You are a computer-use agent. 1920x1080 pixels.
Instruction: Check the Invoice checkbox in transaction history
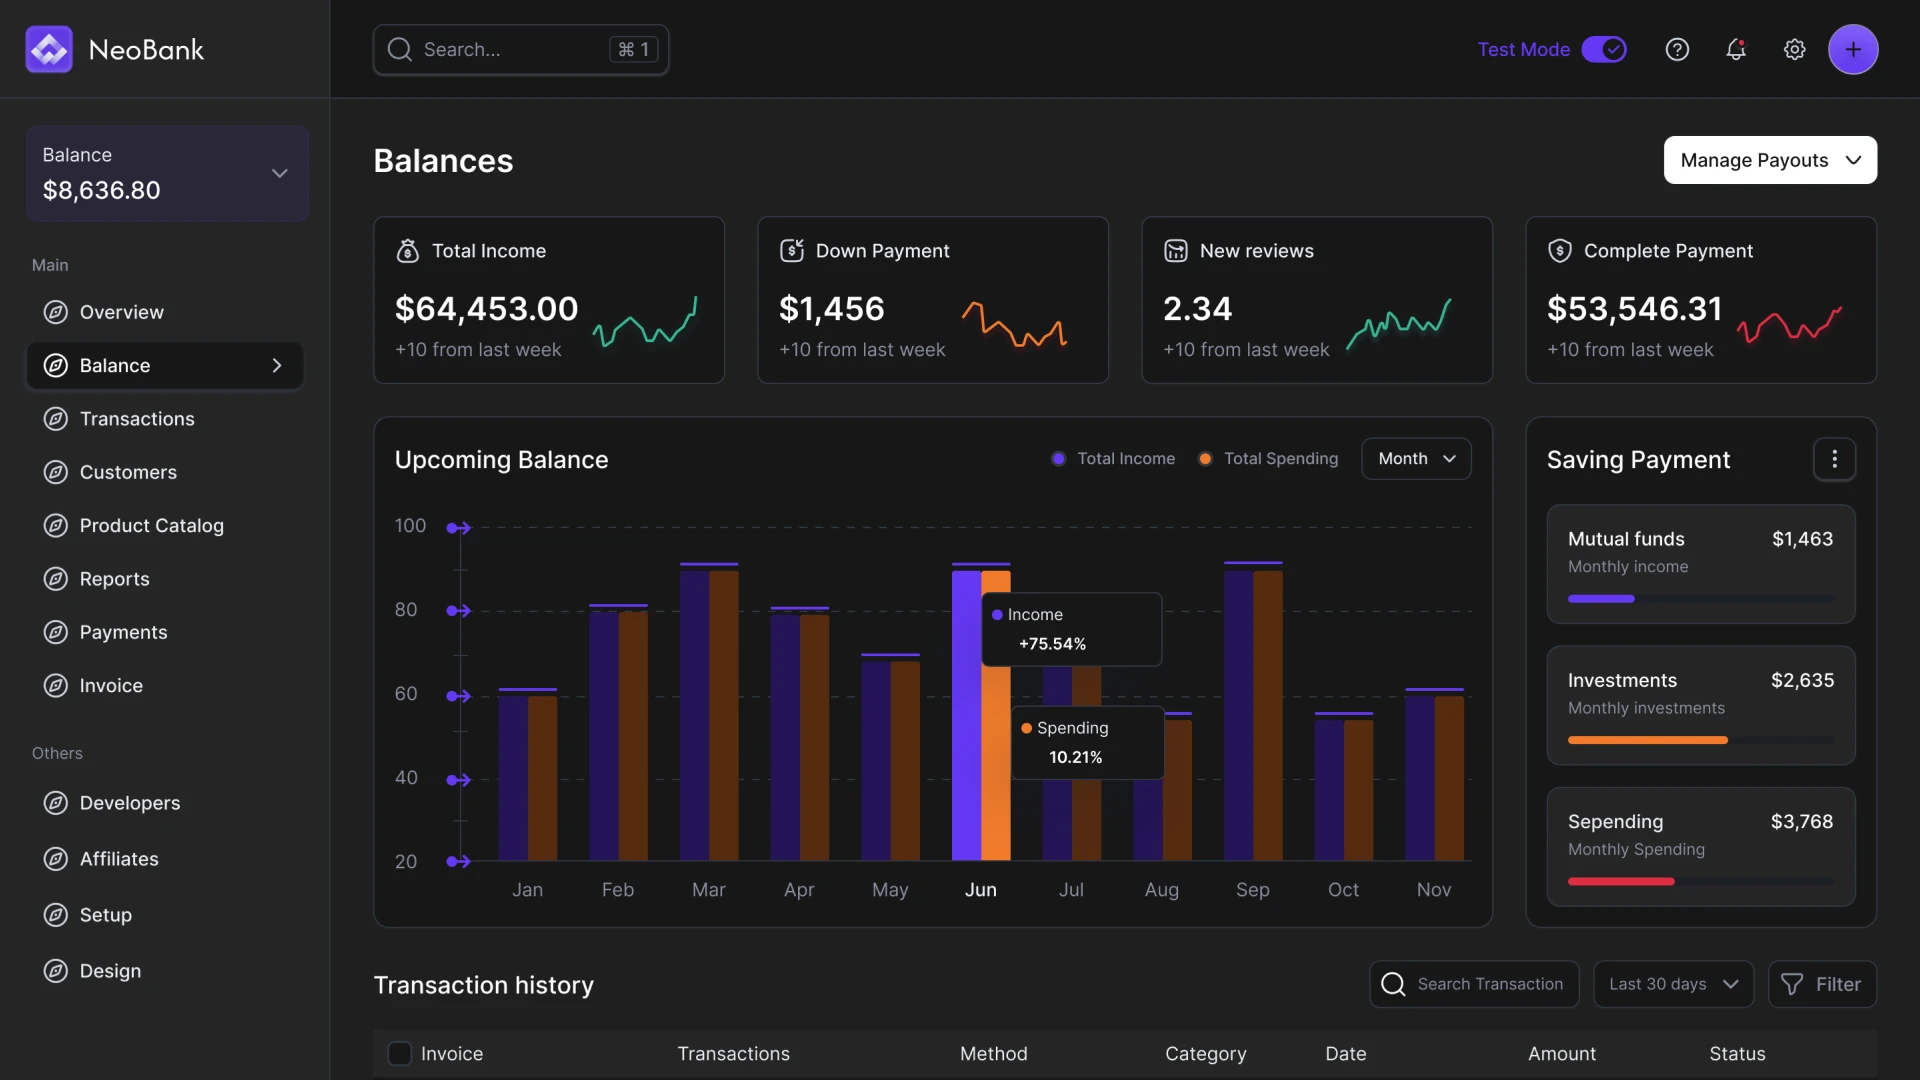point(400,1053)
